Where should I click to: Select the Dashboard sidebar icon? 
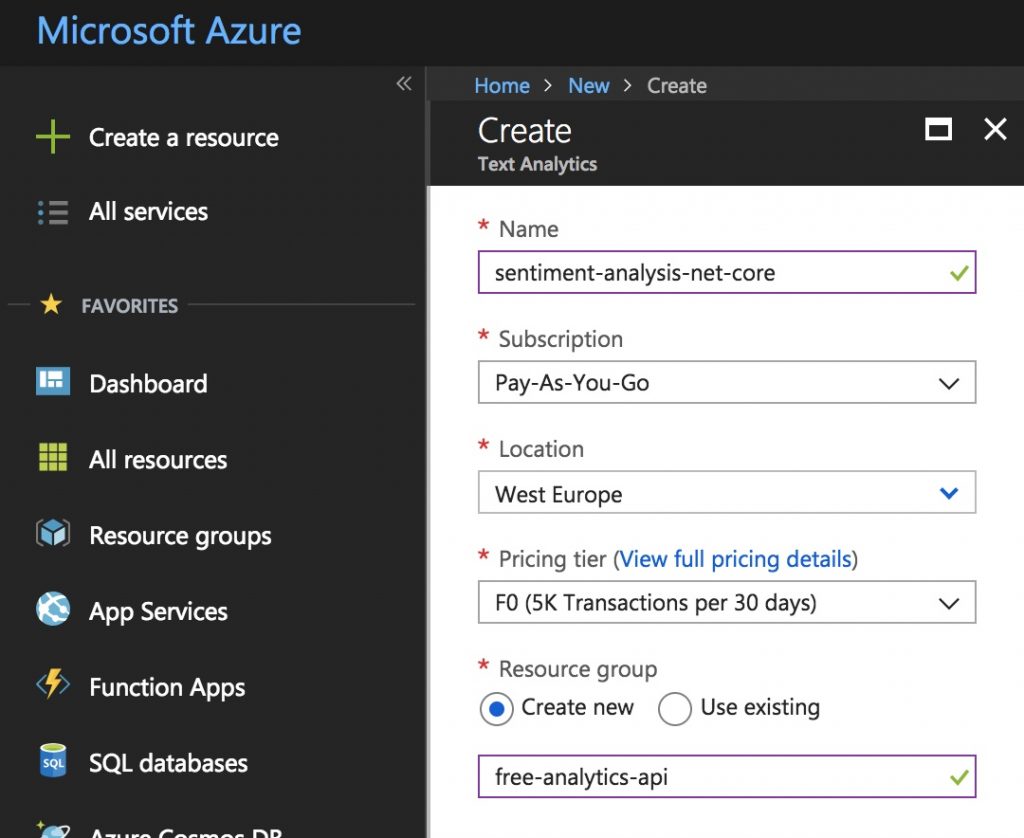tap(52, 383)
